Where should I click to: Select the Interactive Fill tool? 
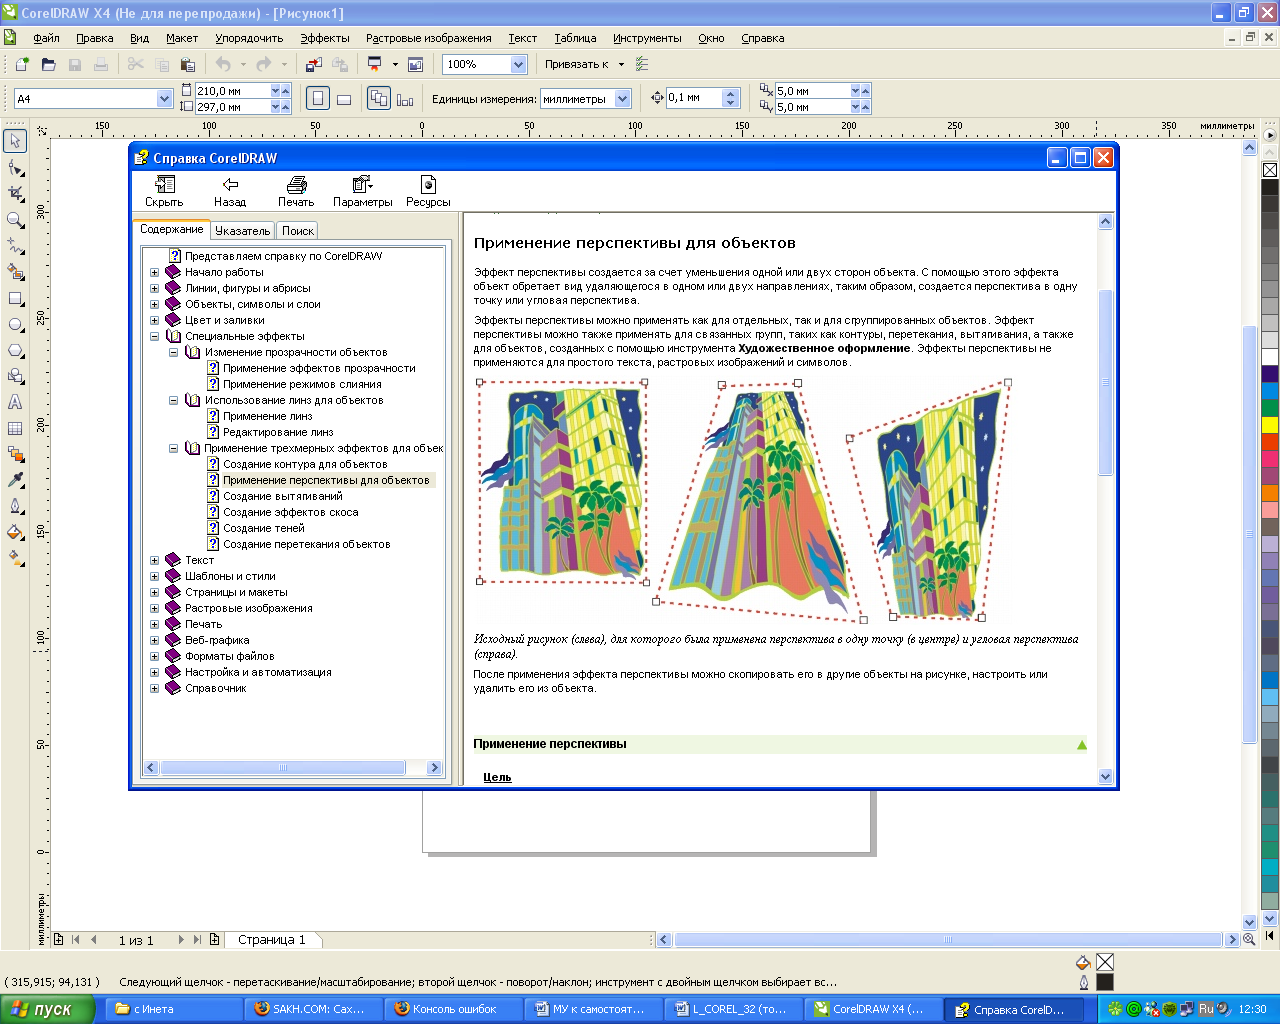pos(15,558)
